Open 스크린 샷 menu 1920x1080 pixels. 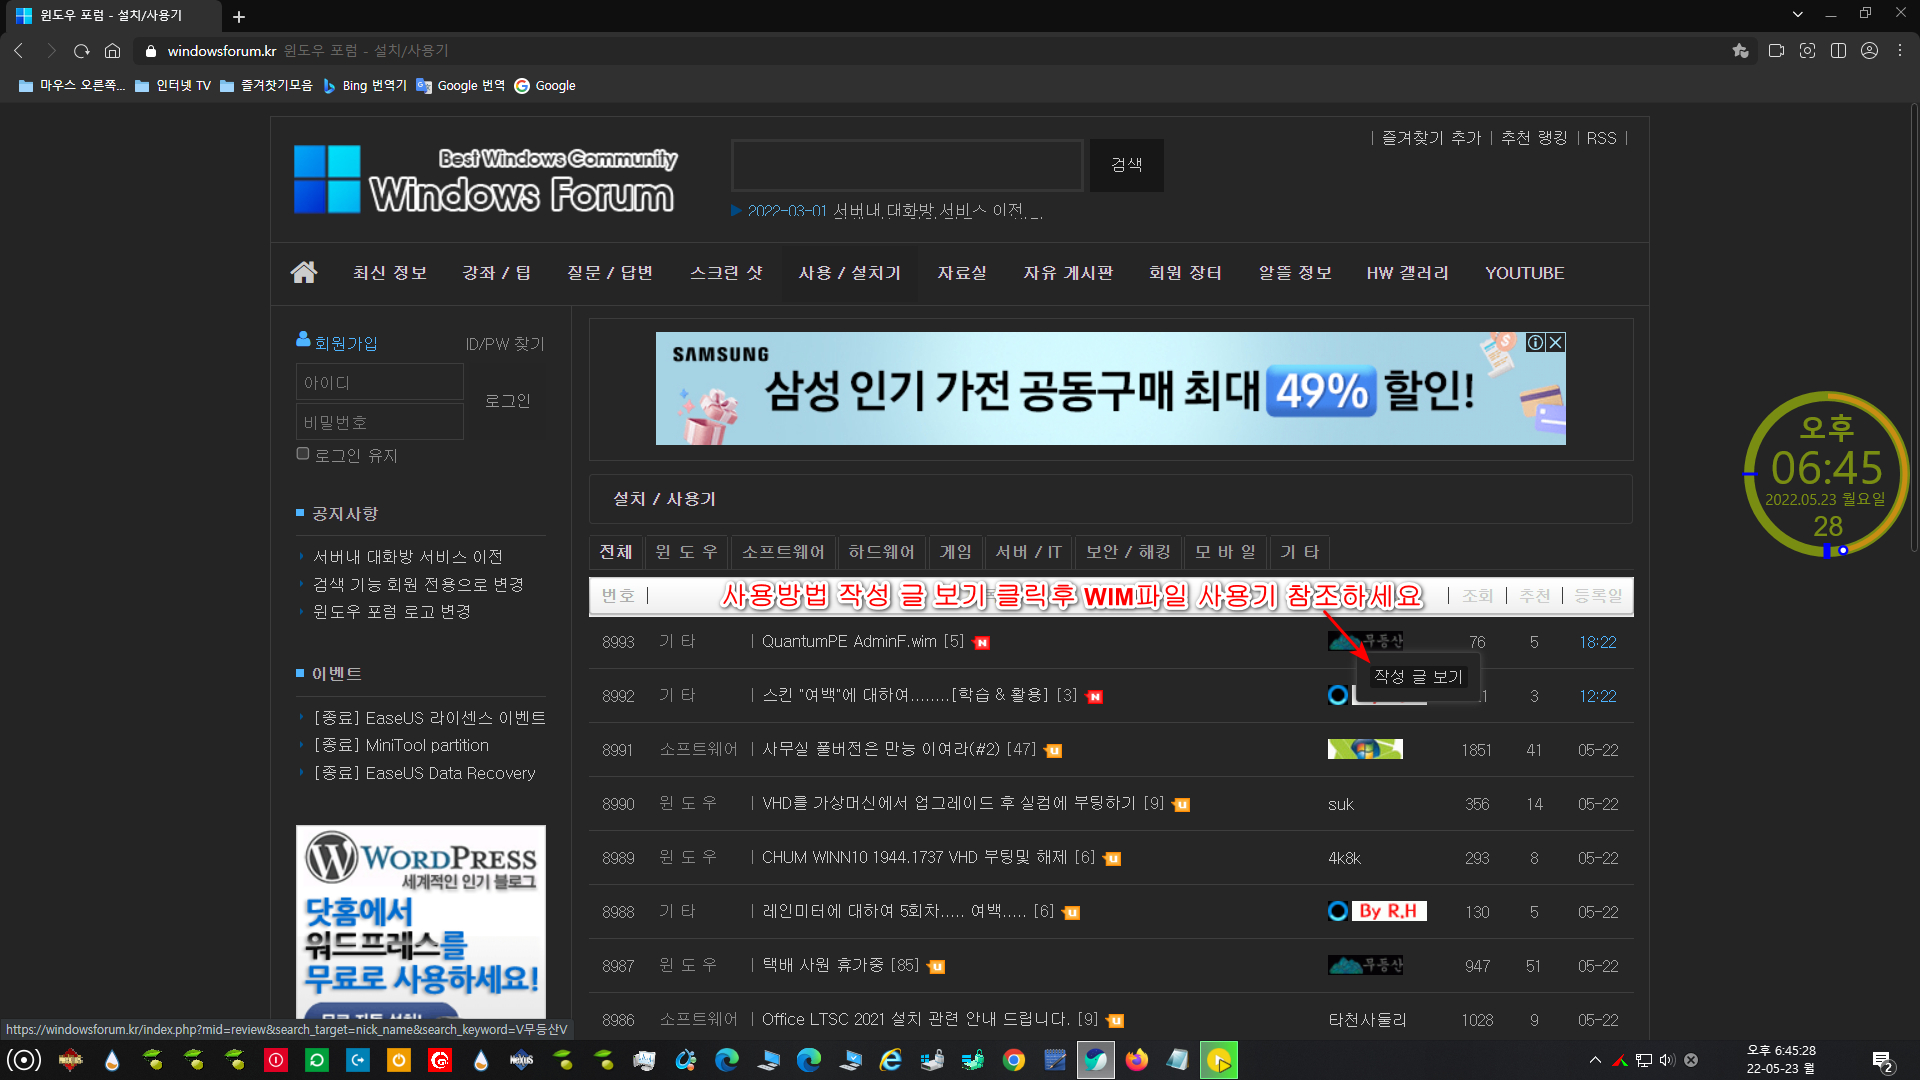click(x=726, y=273)
